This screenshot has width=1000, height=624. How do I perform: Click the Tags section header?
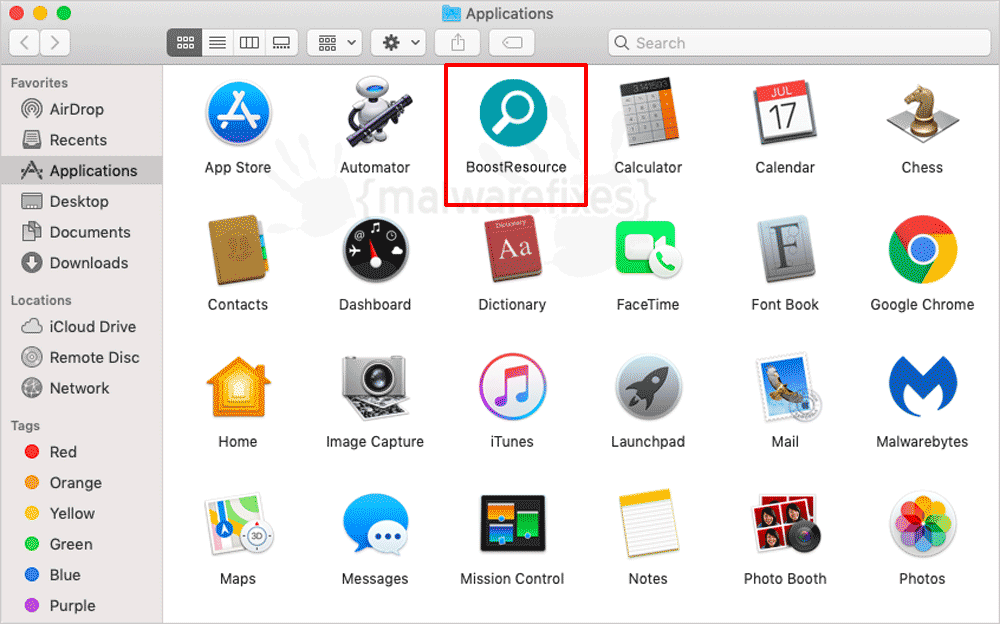(x=25, y=426)
